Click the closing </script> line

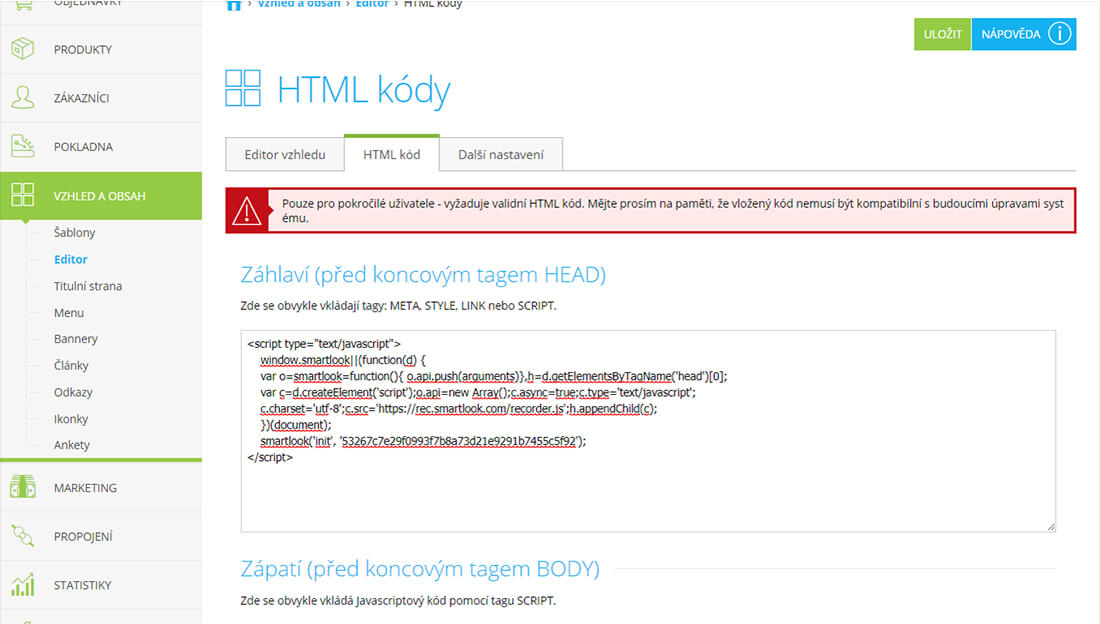270,457
